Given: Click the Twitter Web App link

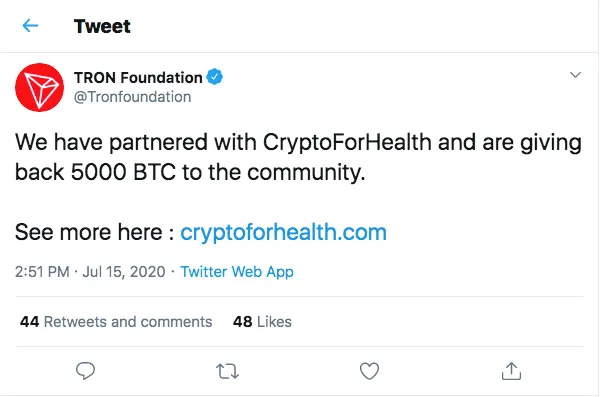Looking at the screenshot, I should pyautogui.click(x=237, y=272).
